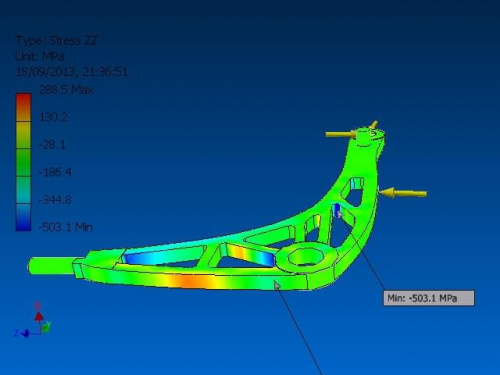This screenshot has width=500, height=375.
Task: Click the mouse pointer marker on lower flange
Action: point(277,285)
